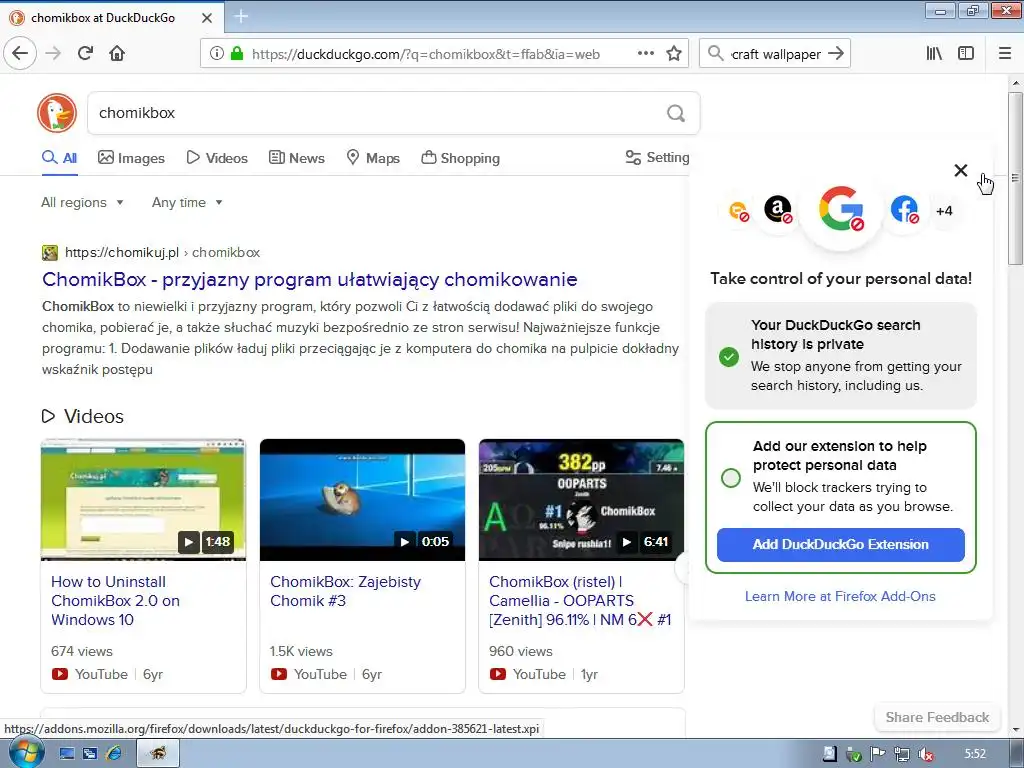Click the magnifier in DuckDuckGo search box

coord(676,114)
